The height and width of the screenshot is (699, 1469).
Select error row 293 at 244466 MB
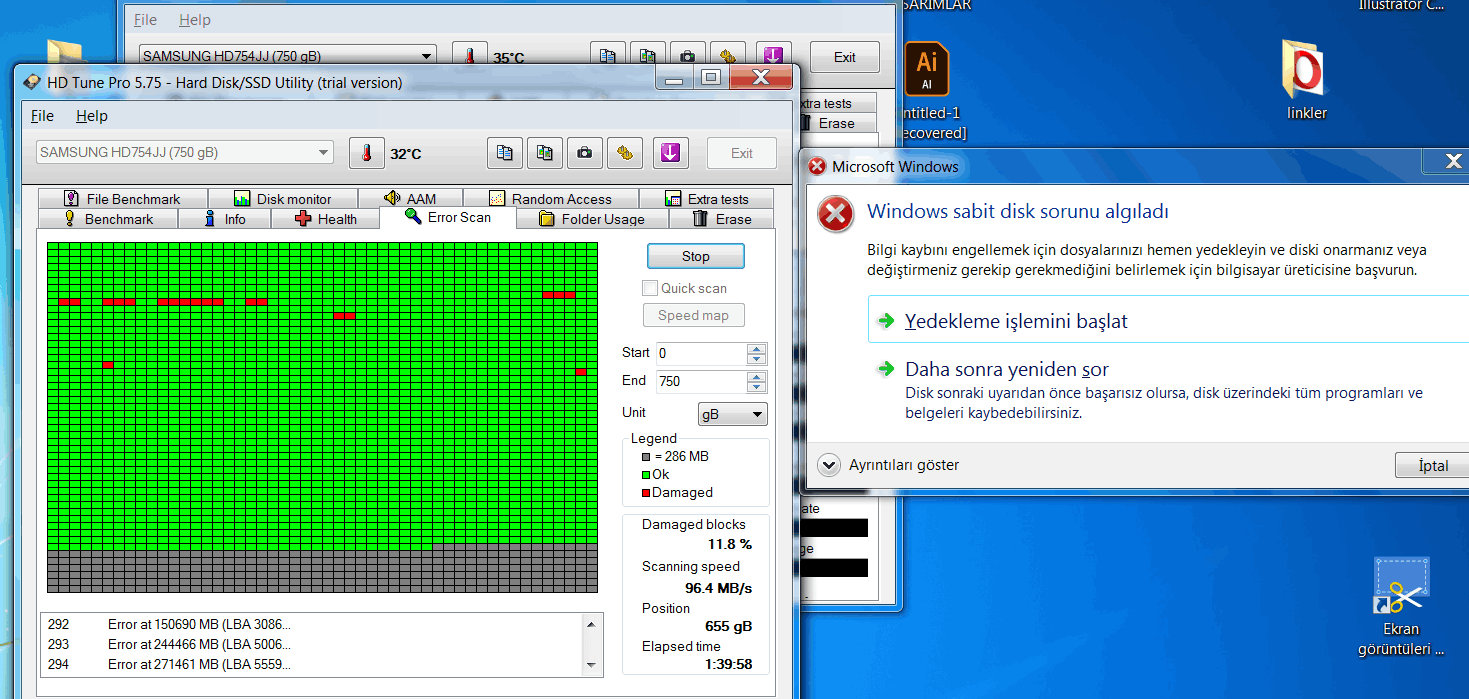(170, 645)
